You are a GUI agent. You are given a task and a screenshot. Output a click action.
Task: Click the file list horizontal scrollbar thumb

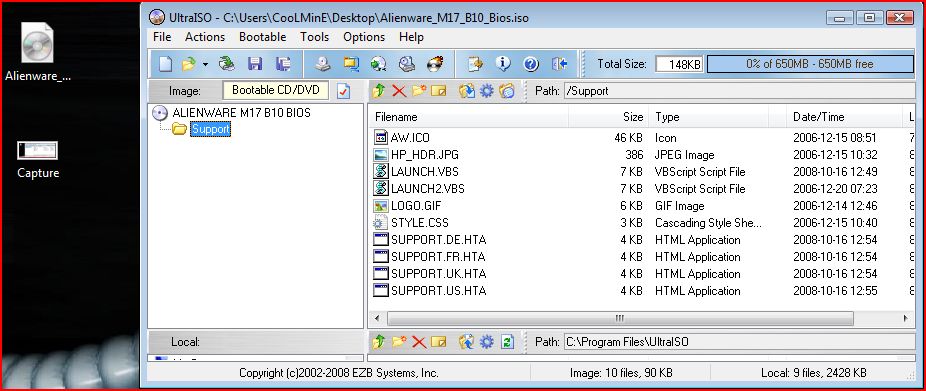coord(620,318)
